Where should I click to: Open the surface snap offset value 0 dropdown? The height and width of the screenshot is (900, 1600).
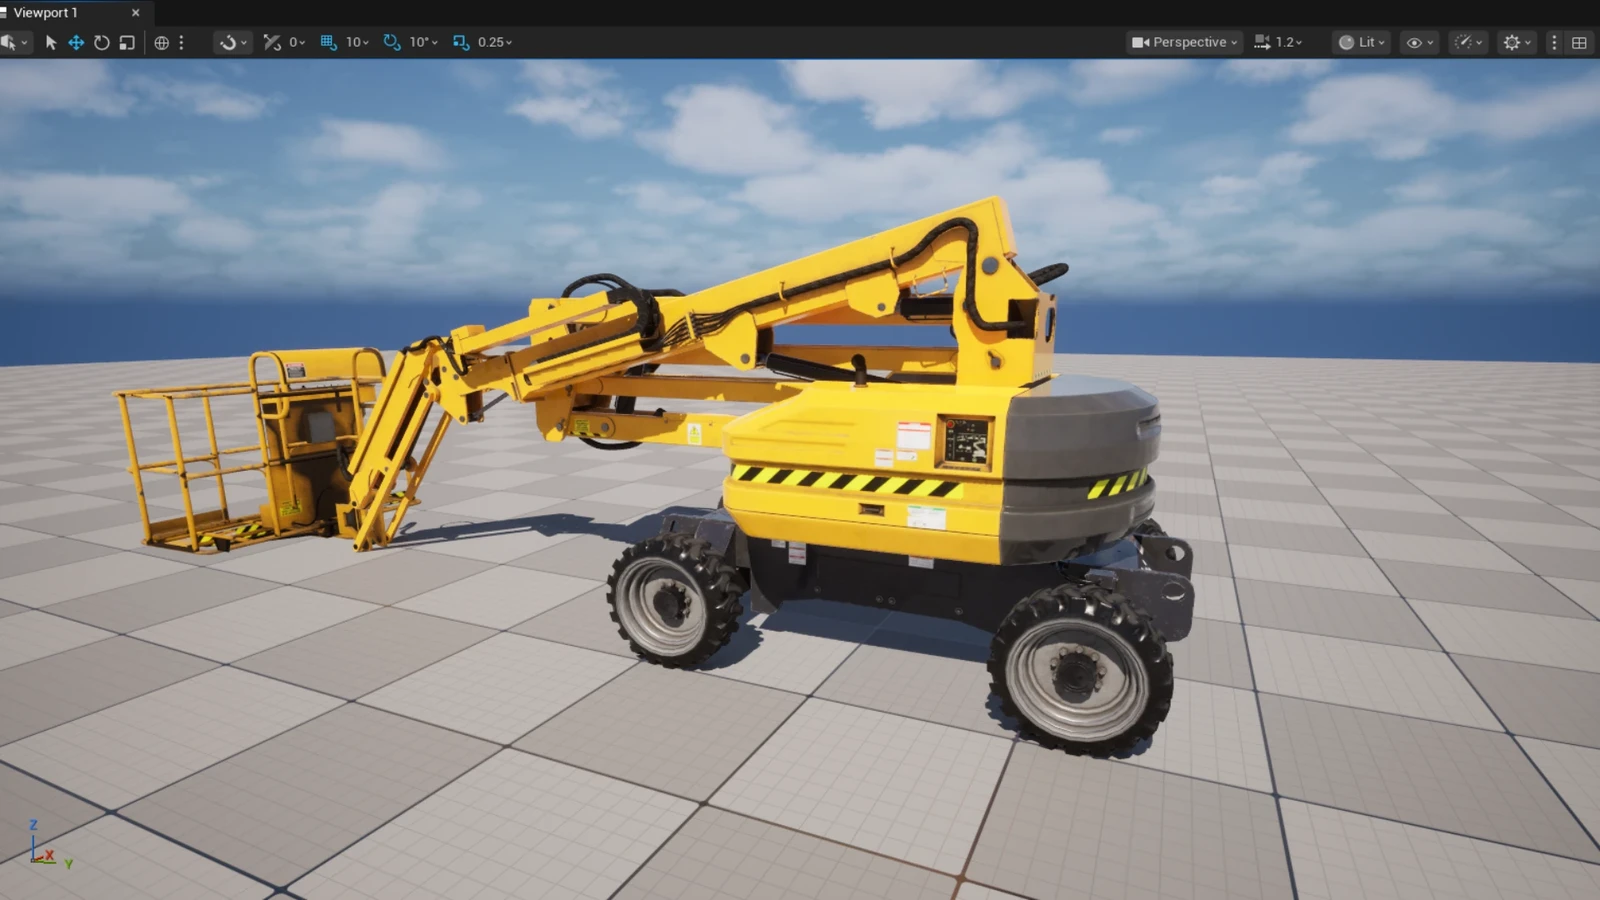pos(297,42)
